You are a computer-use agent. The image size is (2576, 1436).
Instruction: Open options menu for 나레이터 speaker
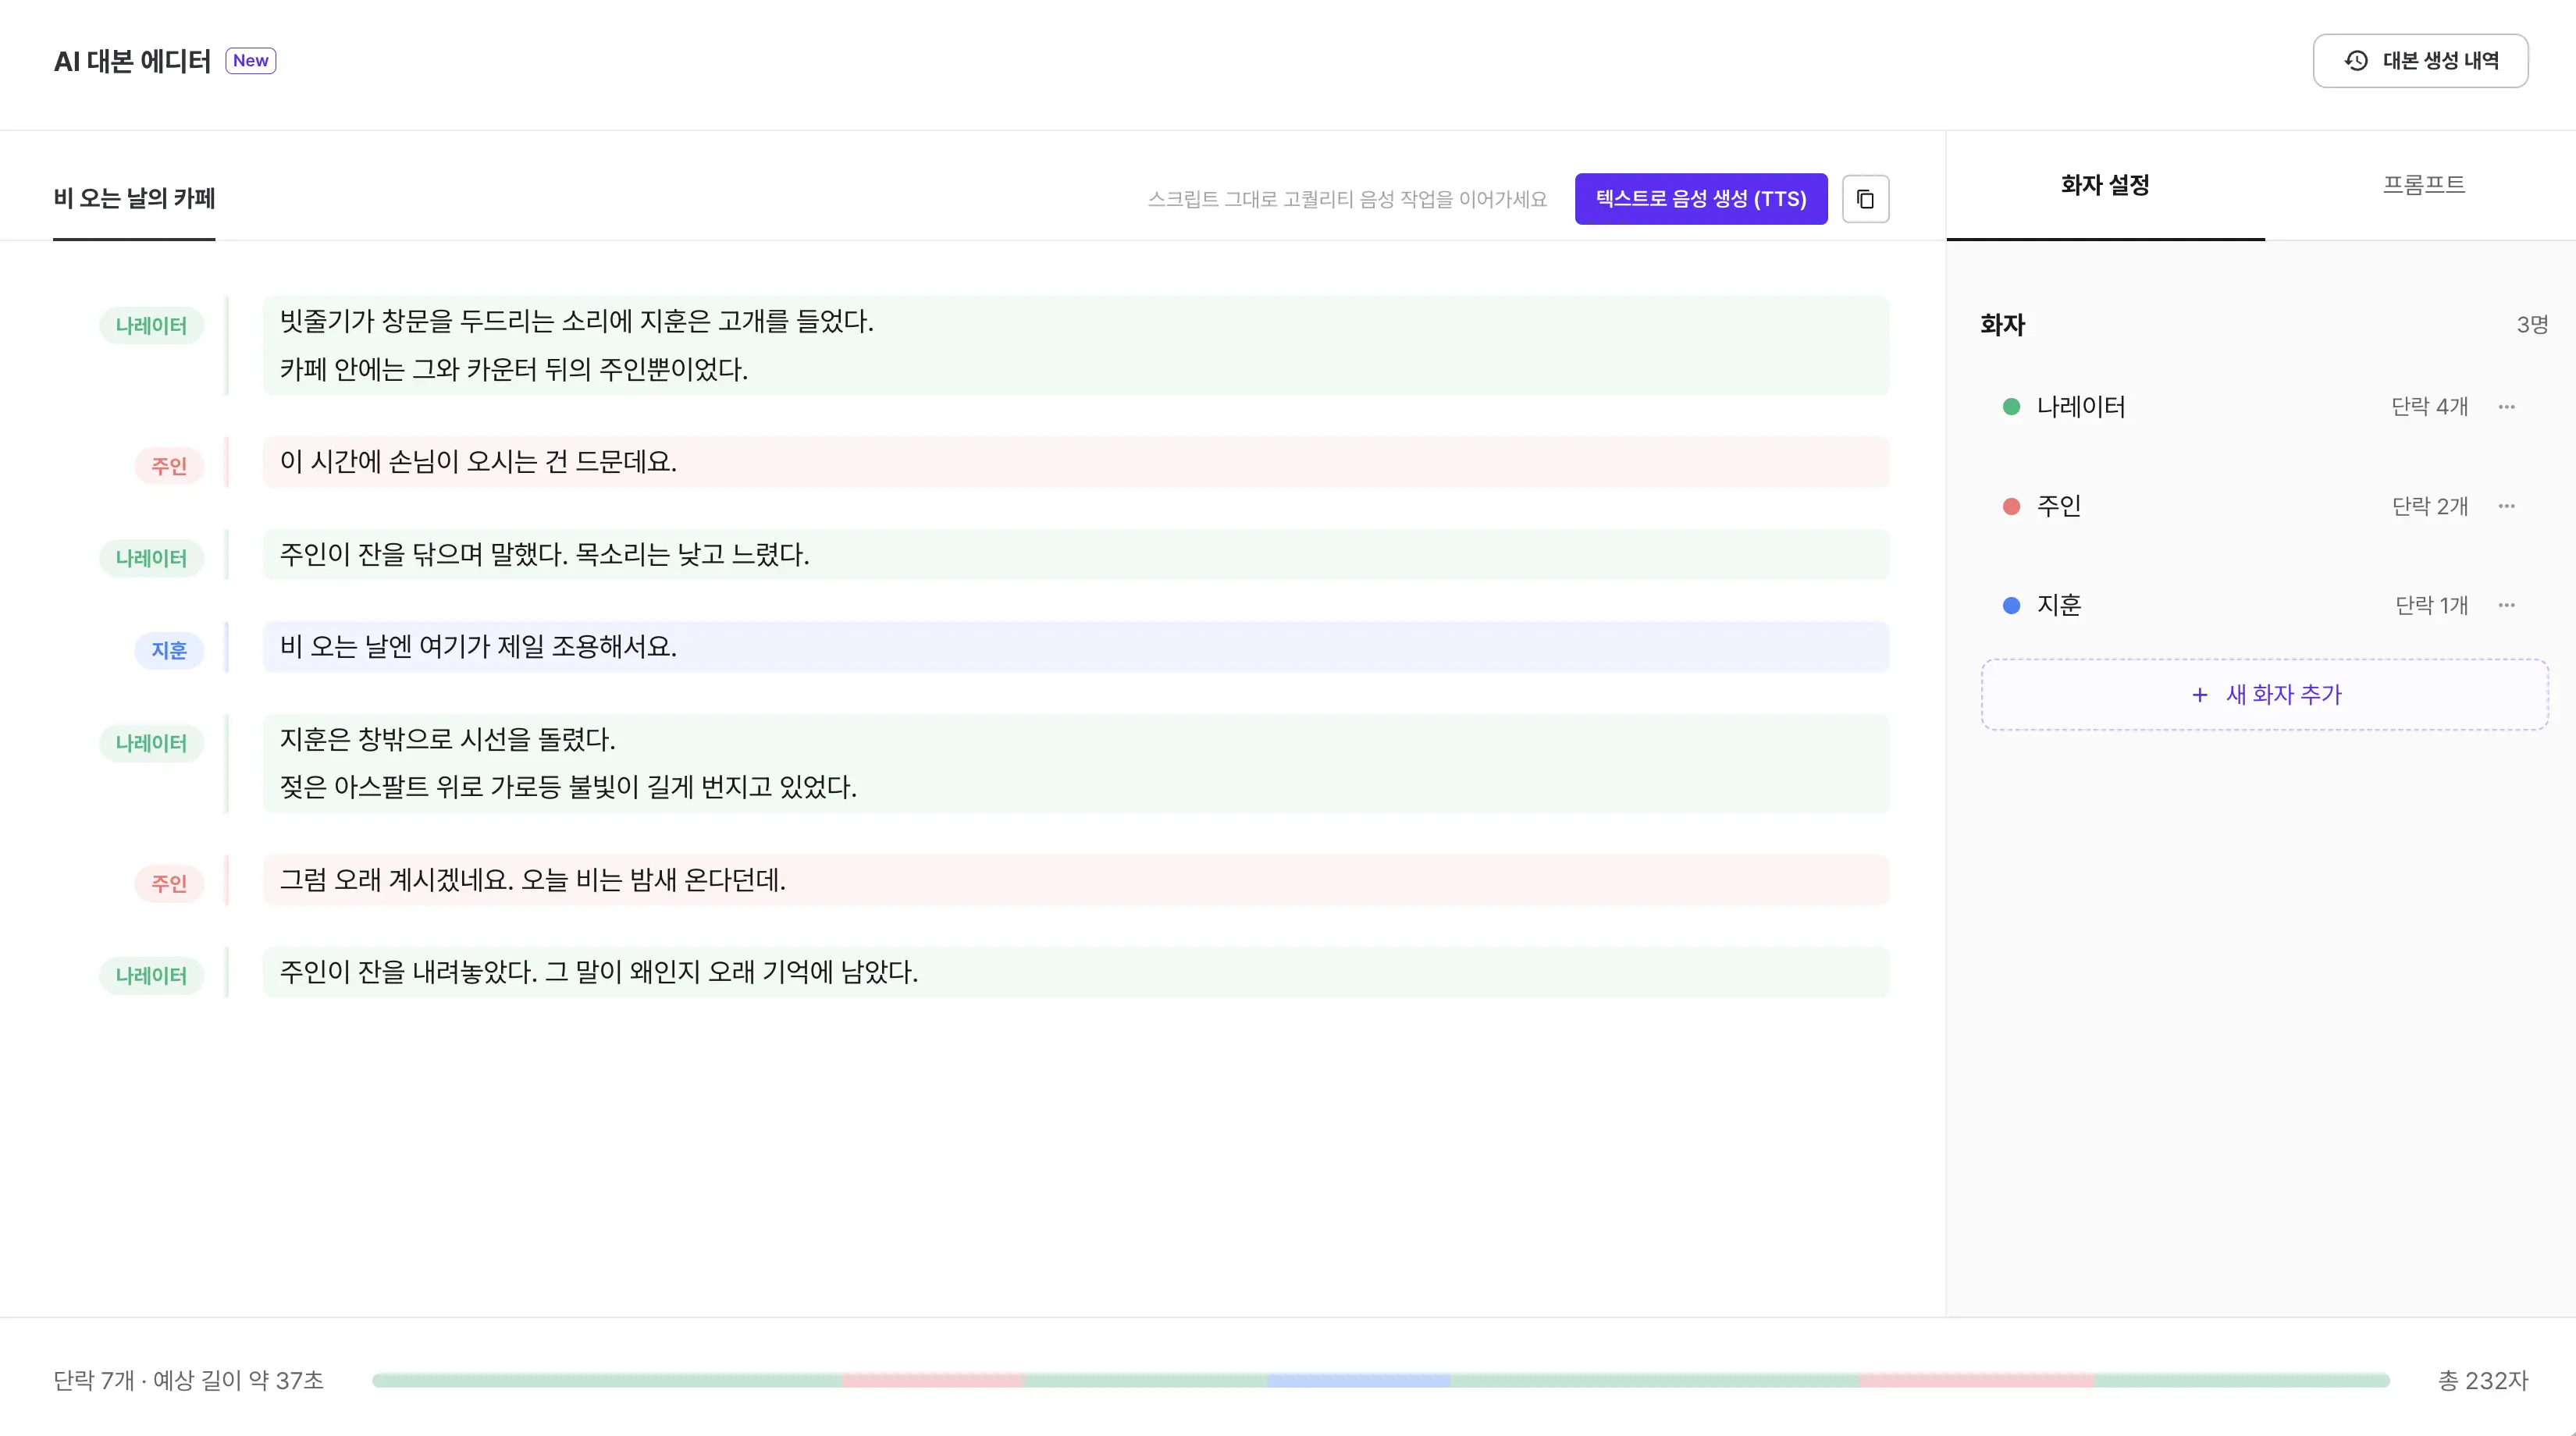click(2506, 407)
